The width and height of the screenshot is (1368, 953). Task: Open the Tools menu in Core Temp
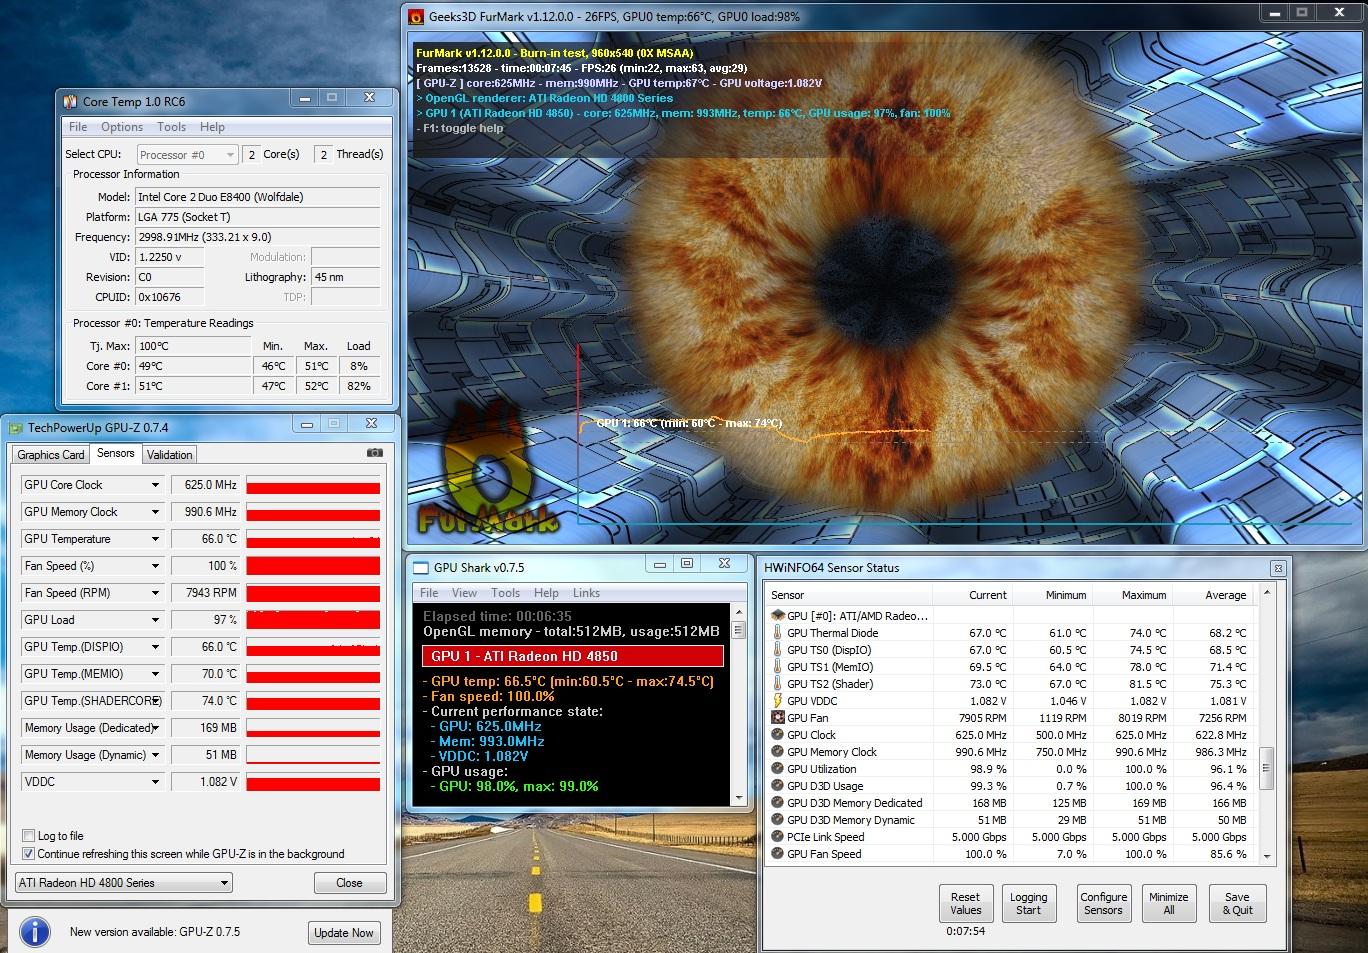click(171, 127)
